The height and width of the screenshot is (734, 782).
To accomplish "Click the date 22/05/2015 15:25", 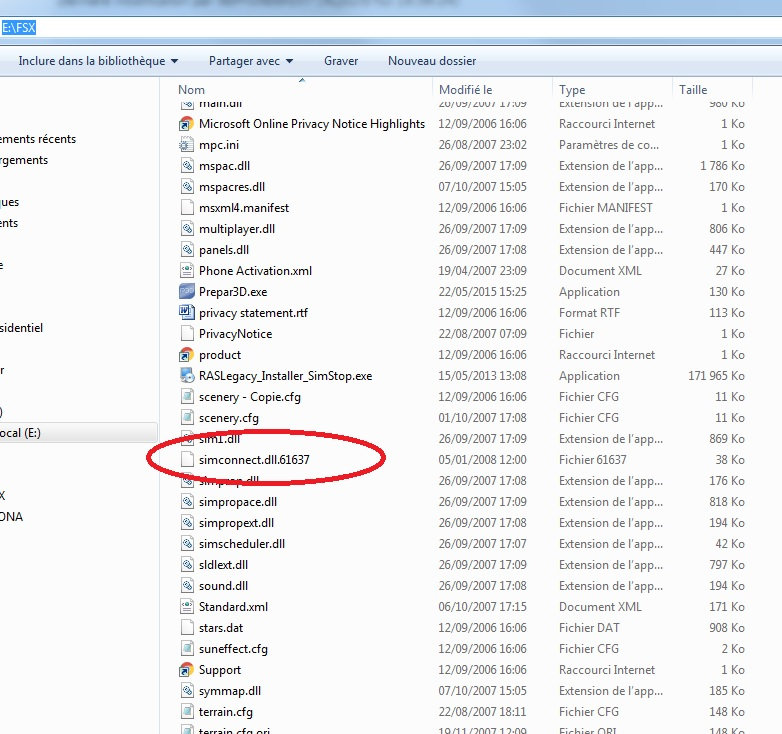I will 482,292.
